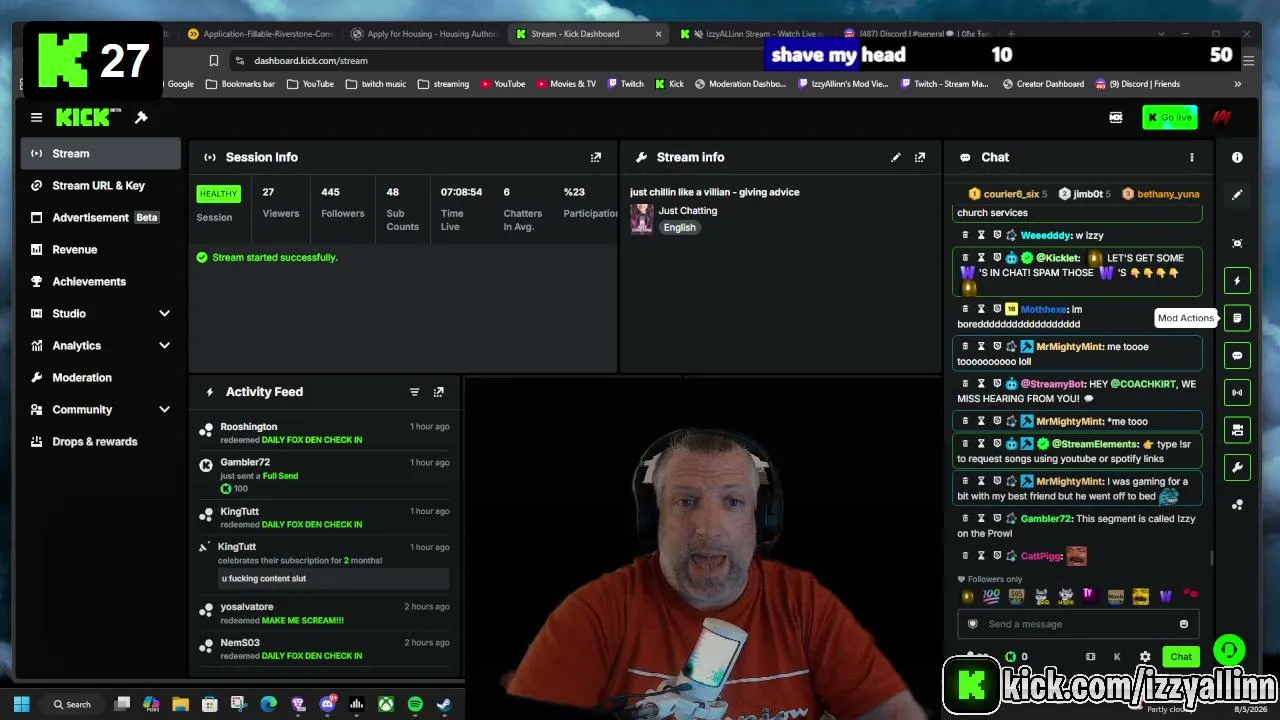Click the green Go live button
Image resolution: width=1280 pixels, height=720 pixels.
click(x=1169, y=118)
